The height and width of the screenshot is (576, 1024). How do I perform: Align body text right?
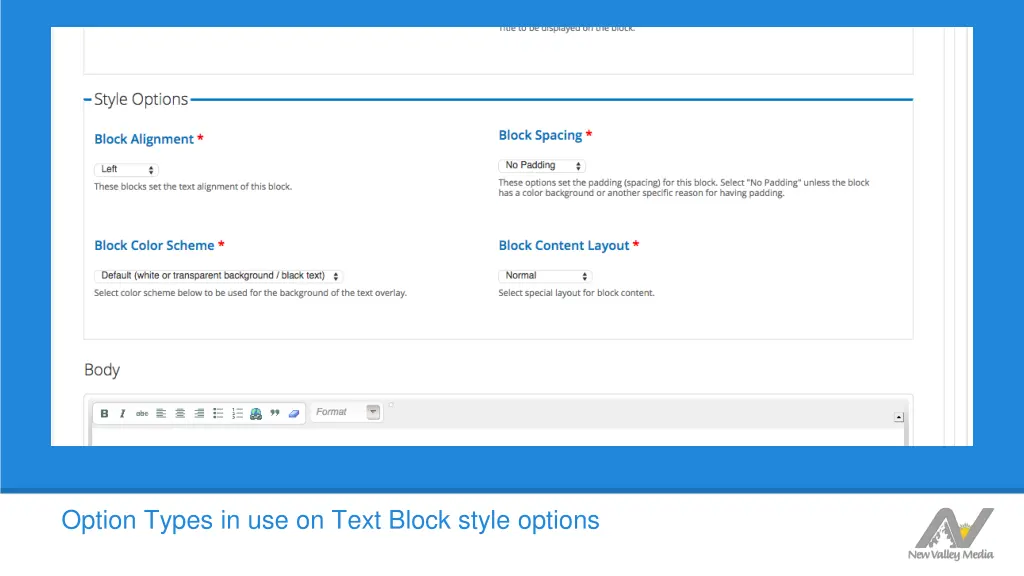199,413
